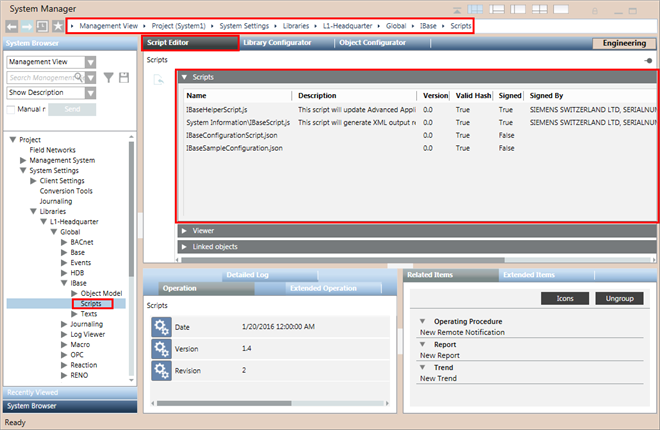Image resolution: width=660 pixels, height=430 pixels.
Task: Expand the Viewer section
Action: click(x=185, y=230)
